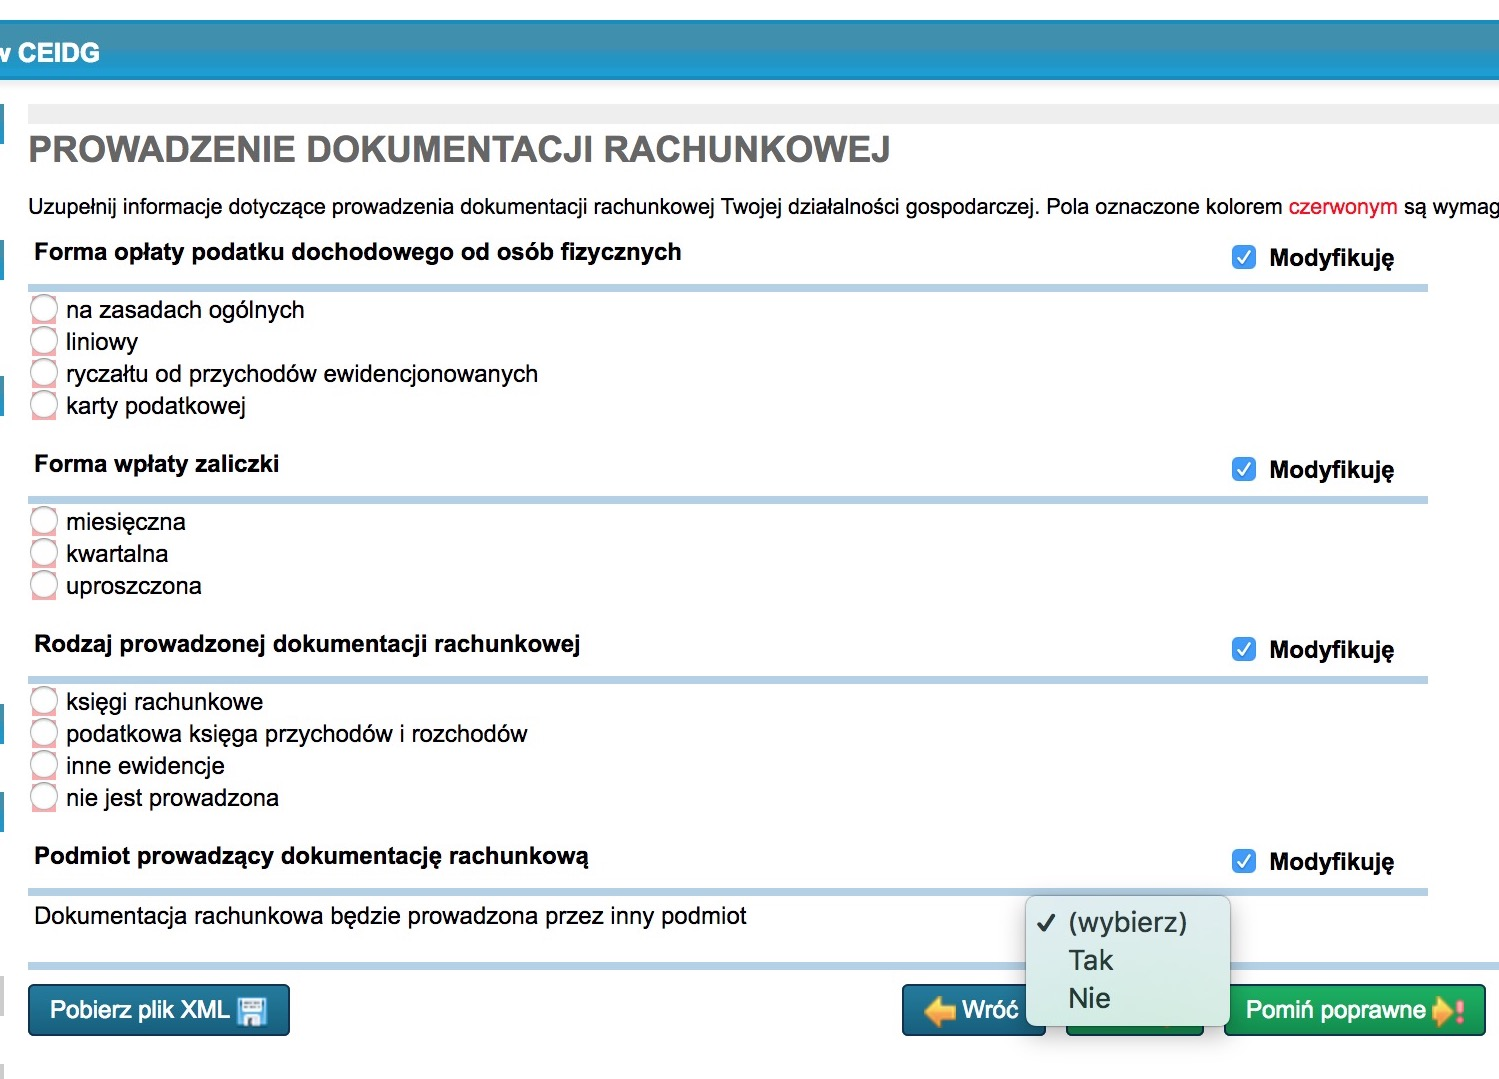Toggle Modyfikuję for Podmiot prowadzący dokumentację rachunkową
The image size is (1499, 1079).
point(1244,862)
